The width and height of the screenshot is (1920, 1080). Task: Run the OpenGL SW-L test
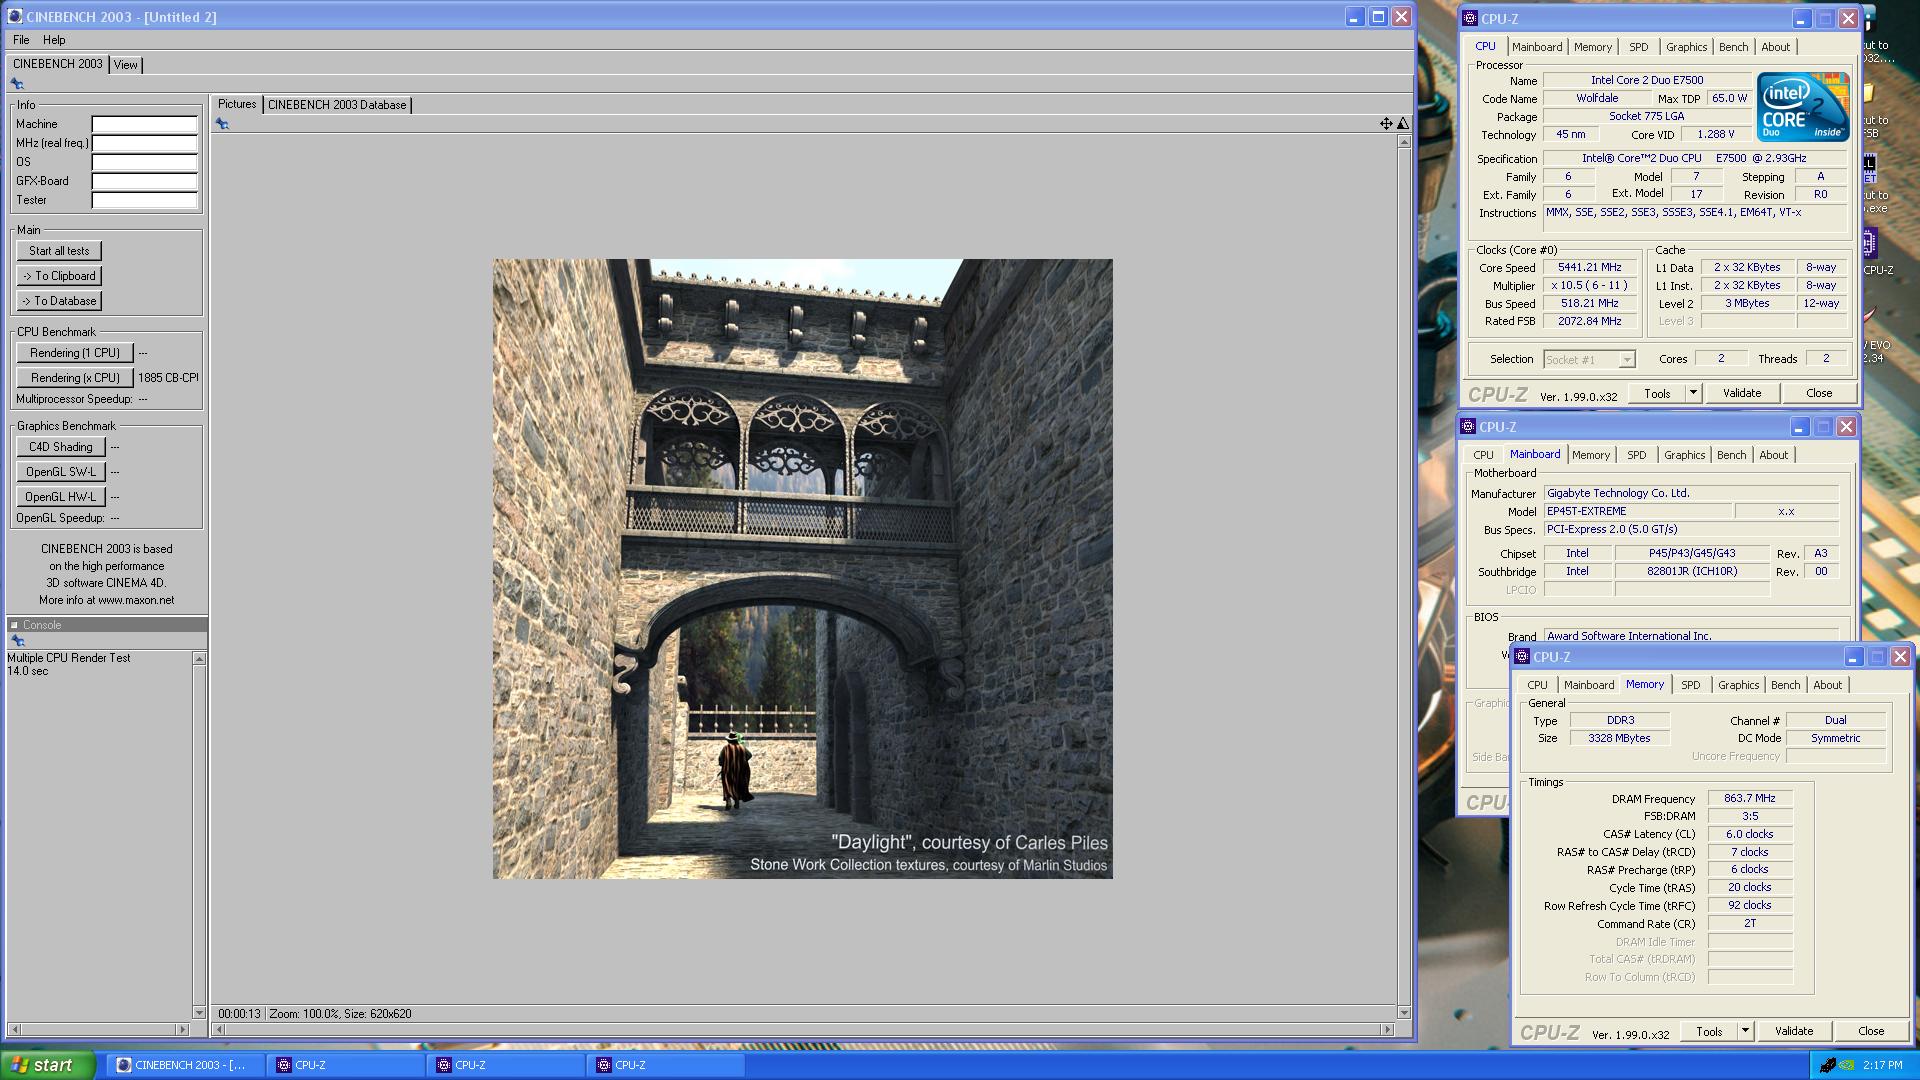click(x=61, y=472)
